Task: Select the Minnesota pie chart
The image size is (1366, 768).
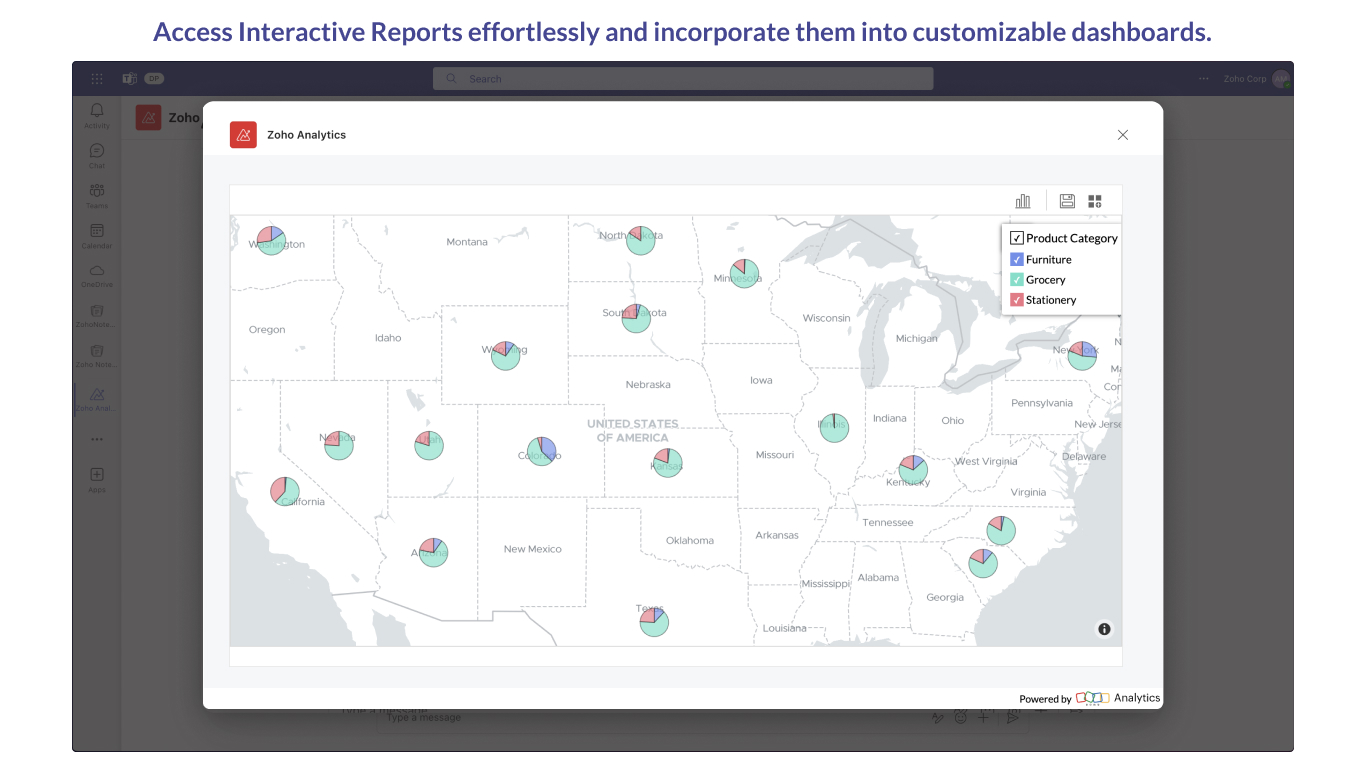Action: [744, 273]
